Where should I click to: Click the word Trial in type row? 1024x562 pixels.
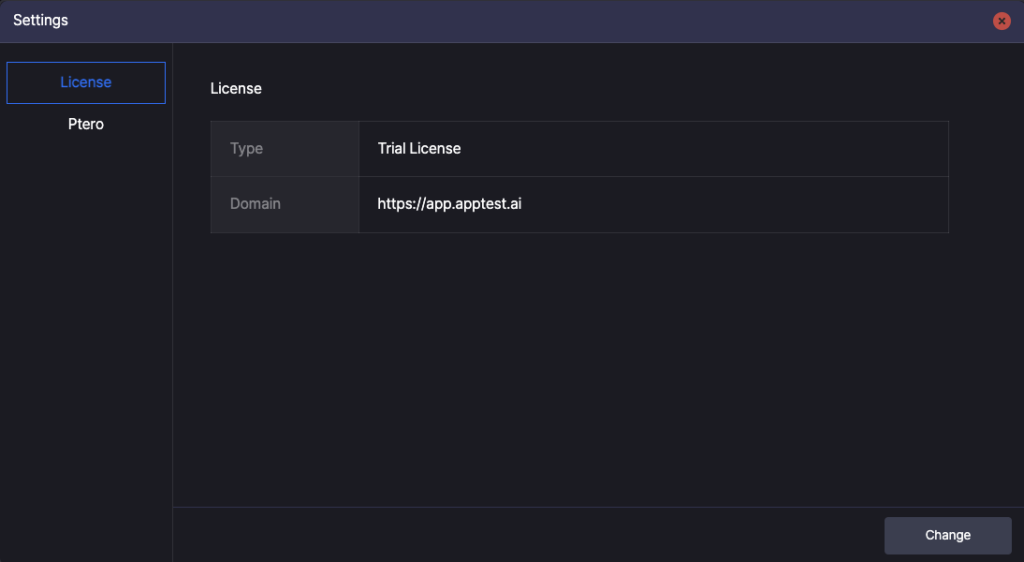391,148
